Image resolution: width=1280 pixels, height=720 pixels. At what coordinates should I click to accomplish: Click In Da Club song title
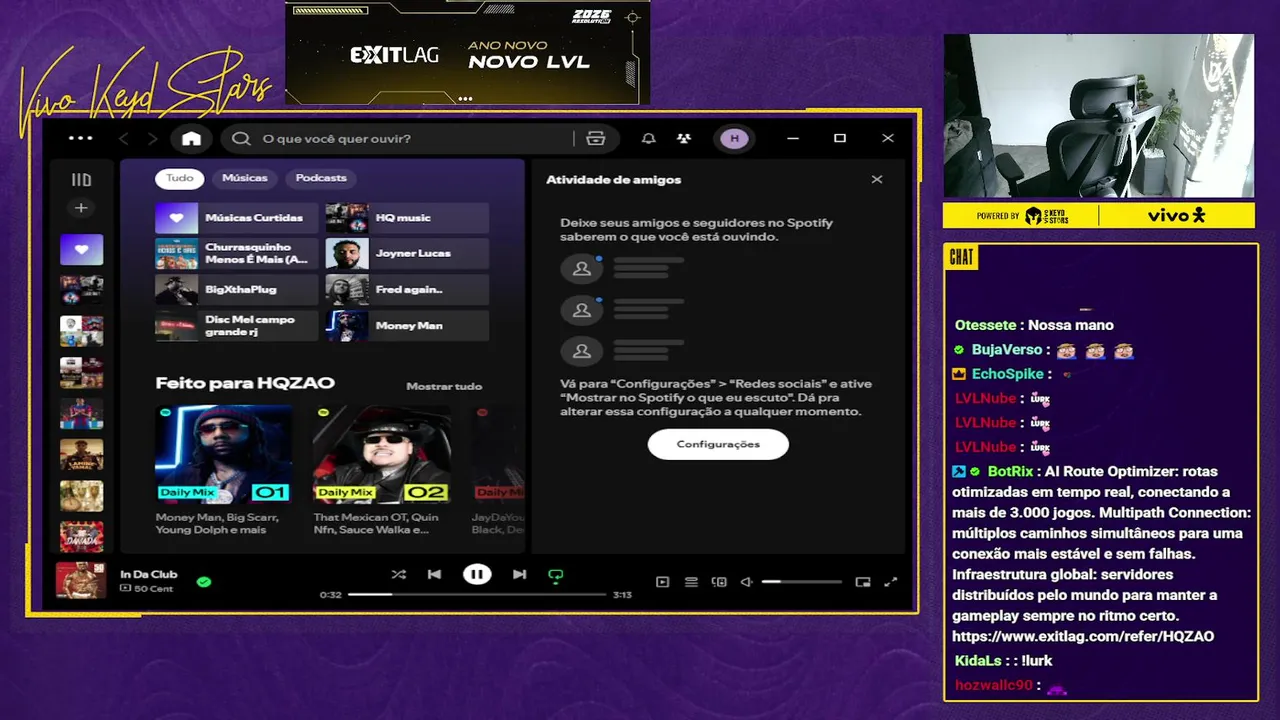click(148, 574)
